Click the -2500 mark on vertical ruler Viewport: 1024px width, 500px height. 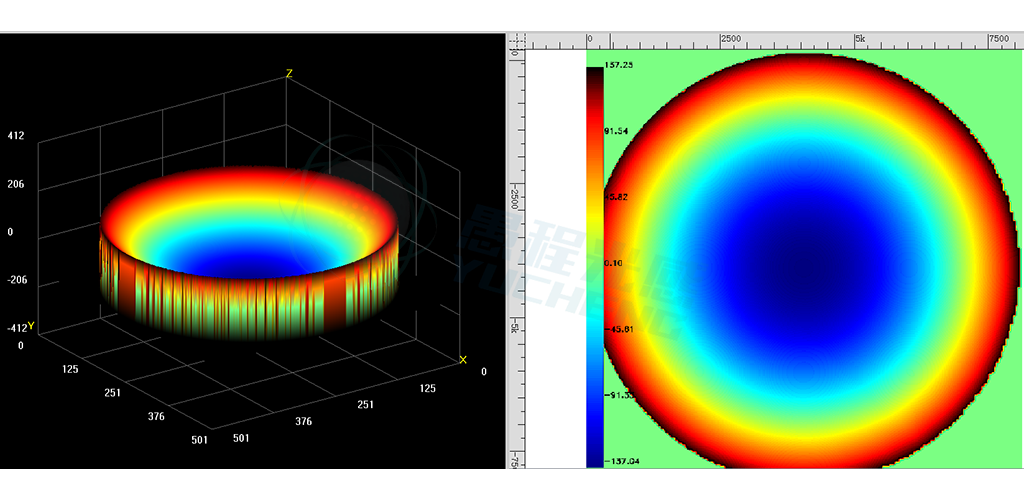(x=515, y=196)
